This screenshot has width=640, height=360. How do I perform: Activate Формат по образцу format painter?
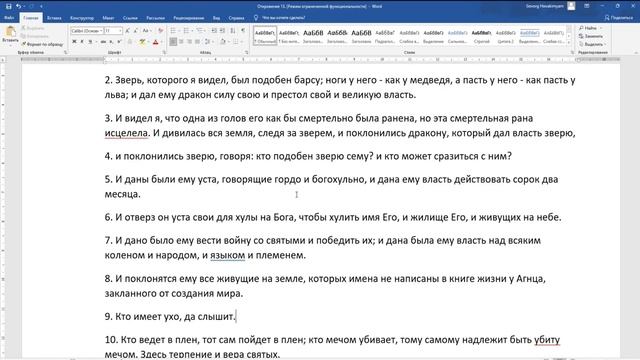click(42, 44)
